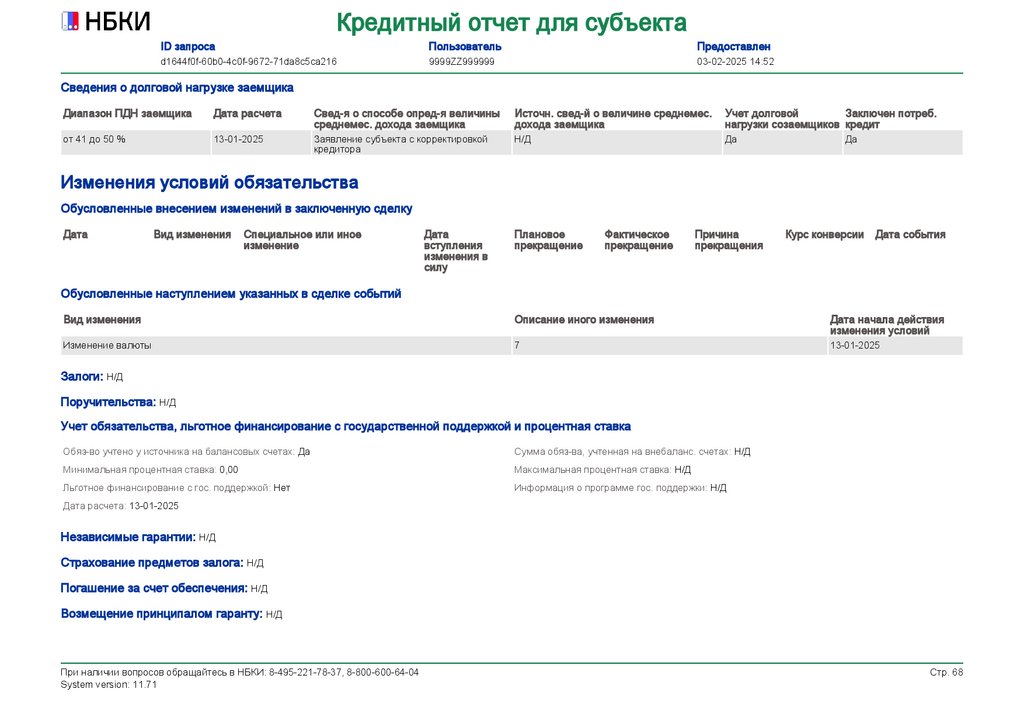Click the НБКИ contact phone numbers footer line
Screen dimensions: 1024x724
(x=240, y=672)
